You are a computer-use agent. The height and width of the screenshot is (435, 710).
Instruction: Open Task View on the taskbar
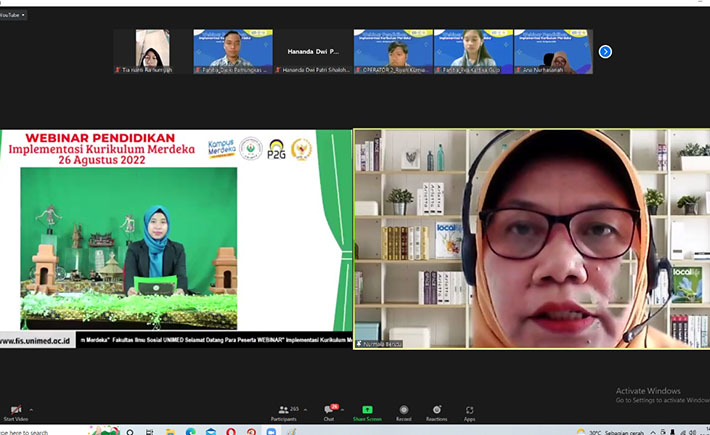149,432
